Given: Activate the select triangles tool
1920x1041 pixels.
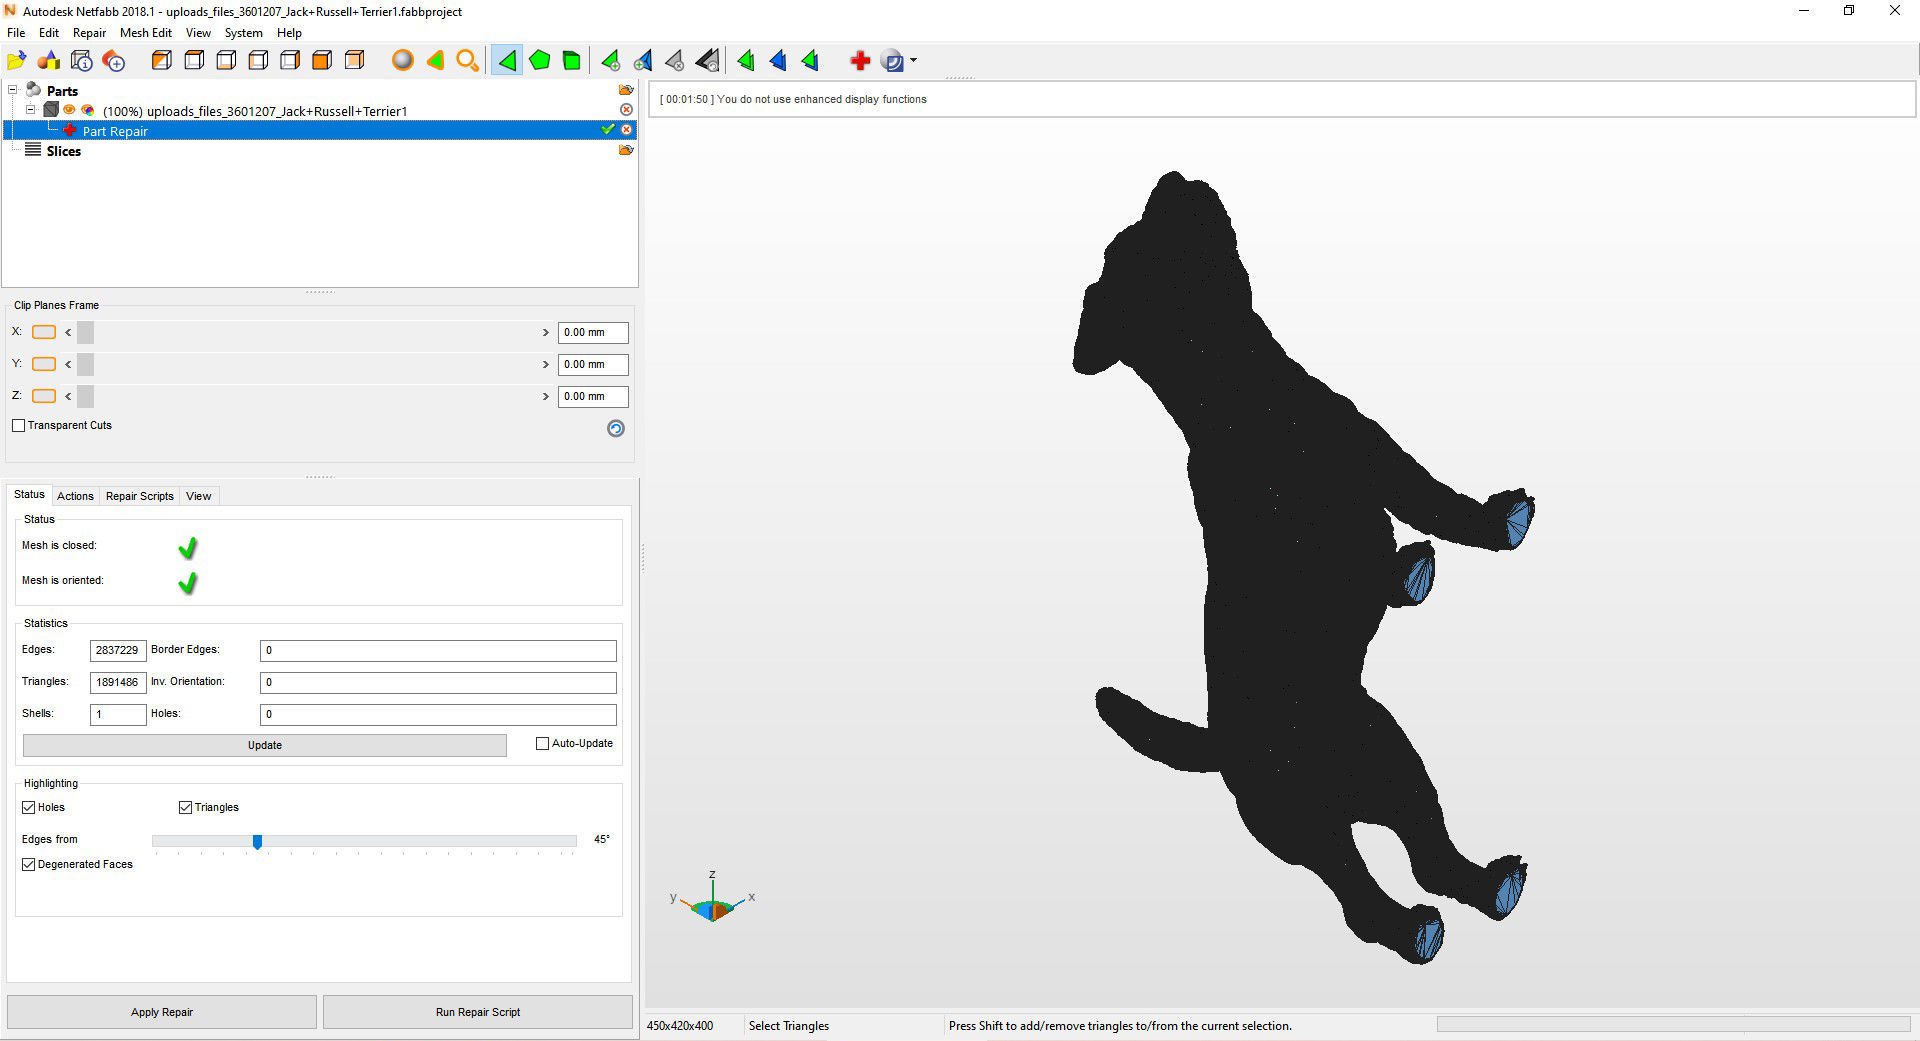Looking at the screenshot, I should 507,61.
